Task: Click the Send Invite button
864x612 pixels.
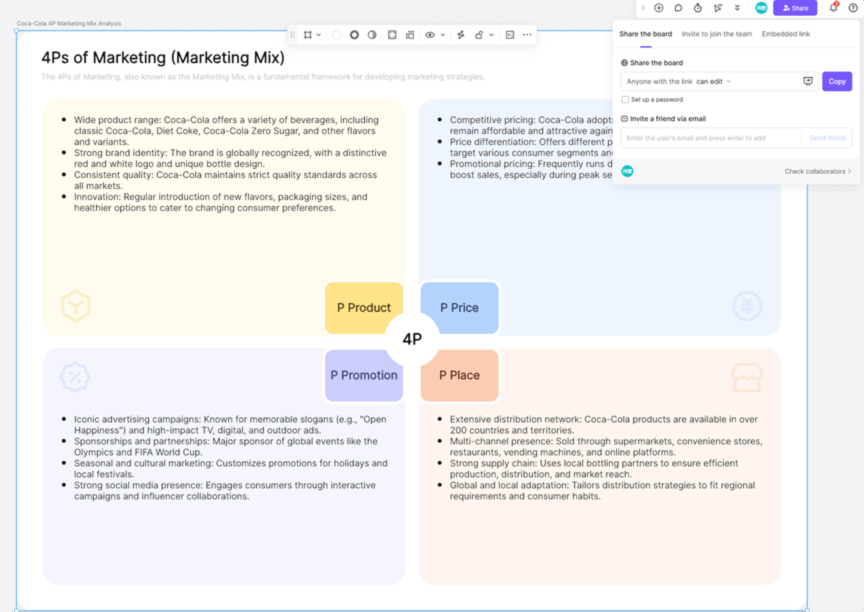Action: pyautogui.click(x=827, y=138)
